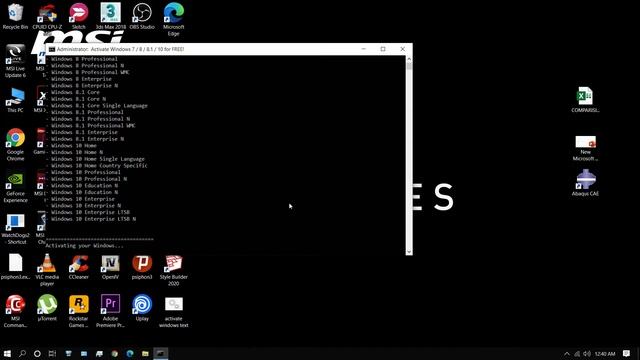Launch uTorrent desktop shortcut
Image resolution: width=640 pixels, height=360 pixels.
(x=47, y=308)
